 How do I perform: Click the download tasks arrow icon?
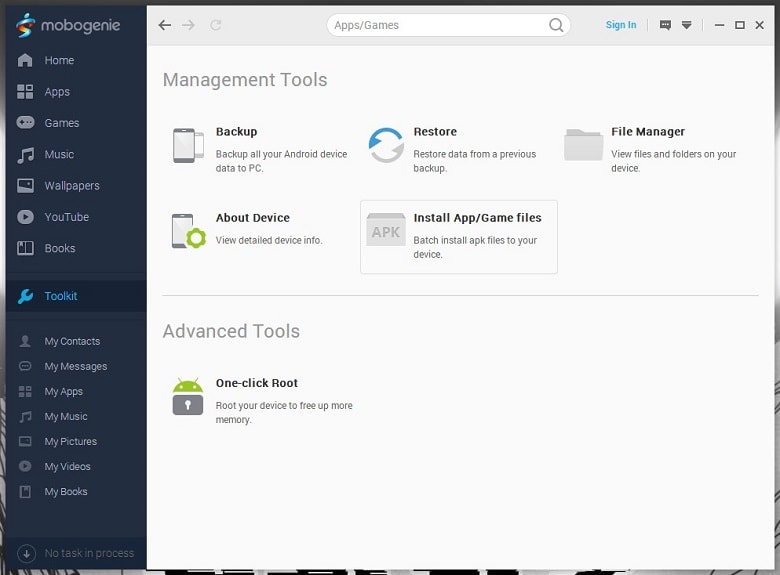[26, 553]
